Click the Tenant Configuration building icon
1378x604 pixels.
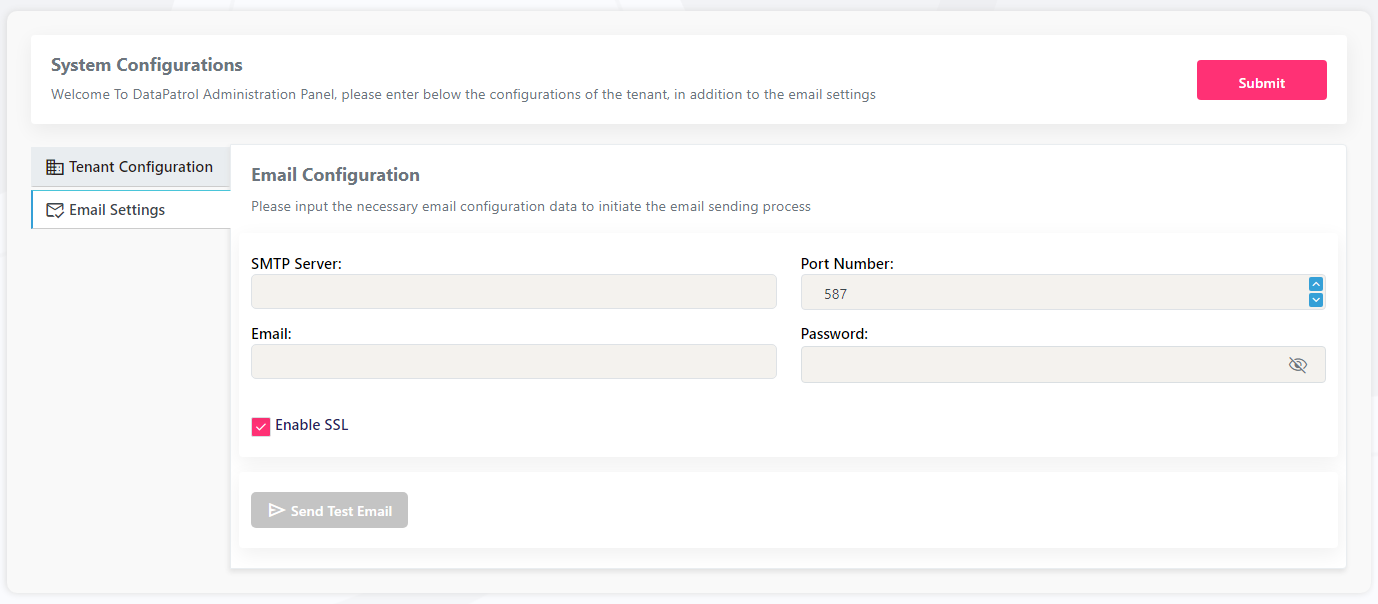point(55,167)
